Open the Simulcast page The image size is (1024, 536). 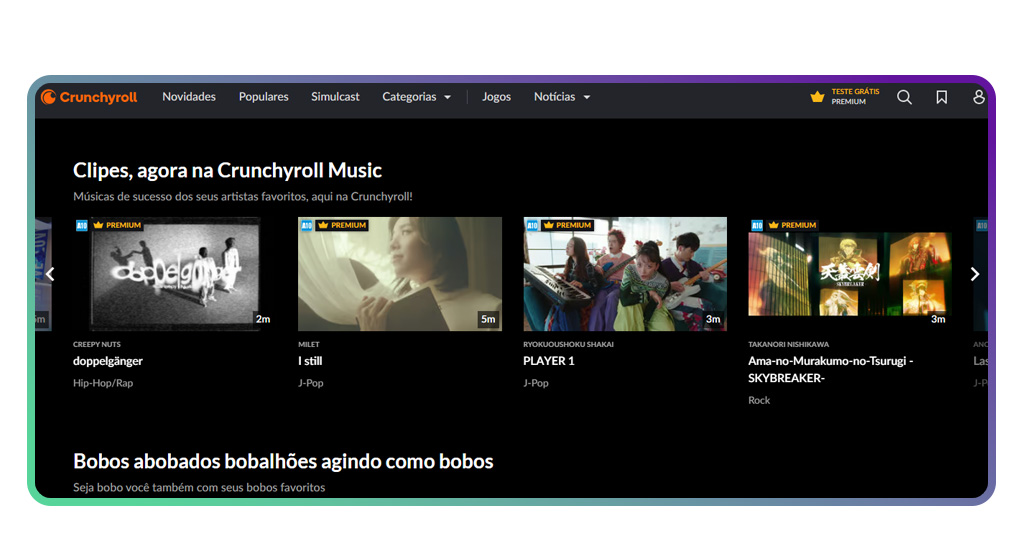point(335,97)
